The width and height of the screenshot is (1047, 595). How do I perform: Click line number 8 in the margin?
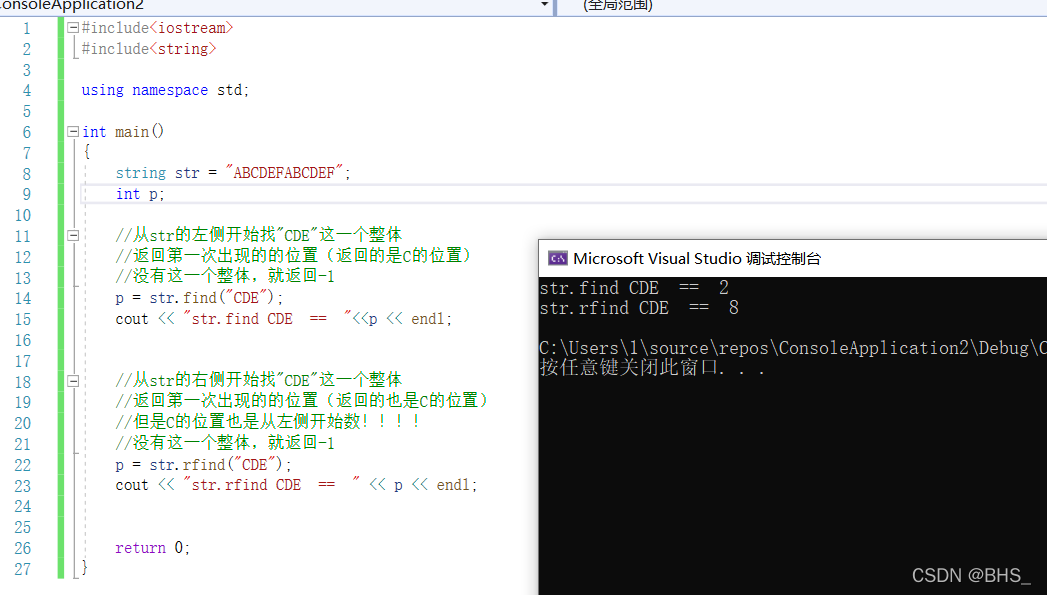coord(25,172)
